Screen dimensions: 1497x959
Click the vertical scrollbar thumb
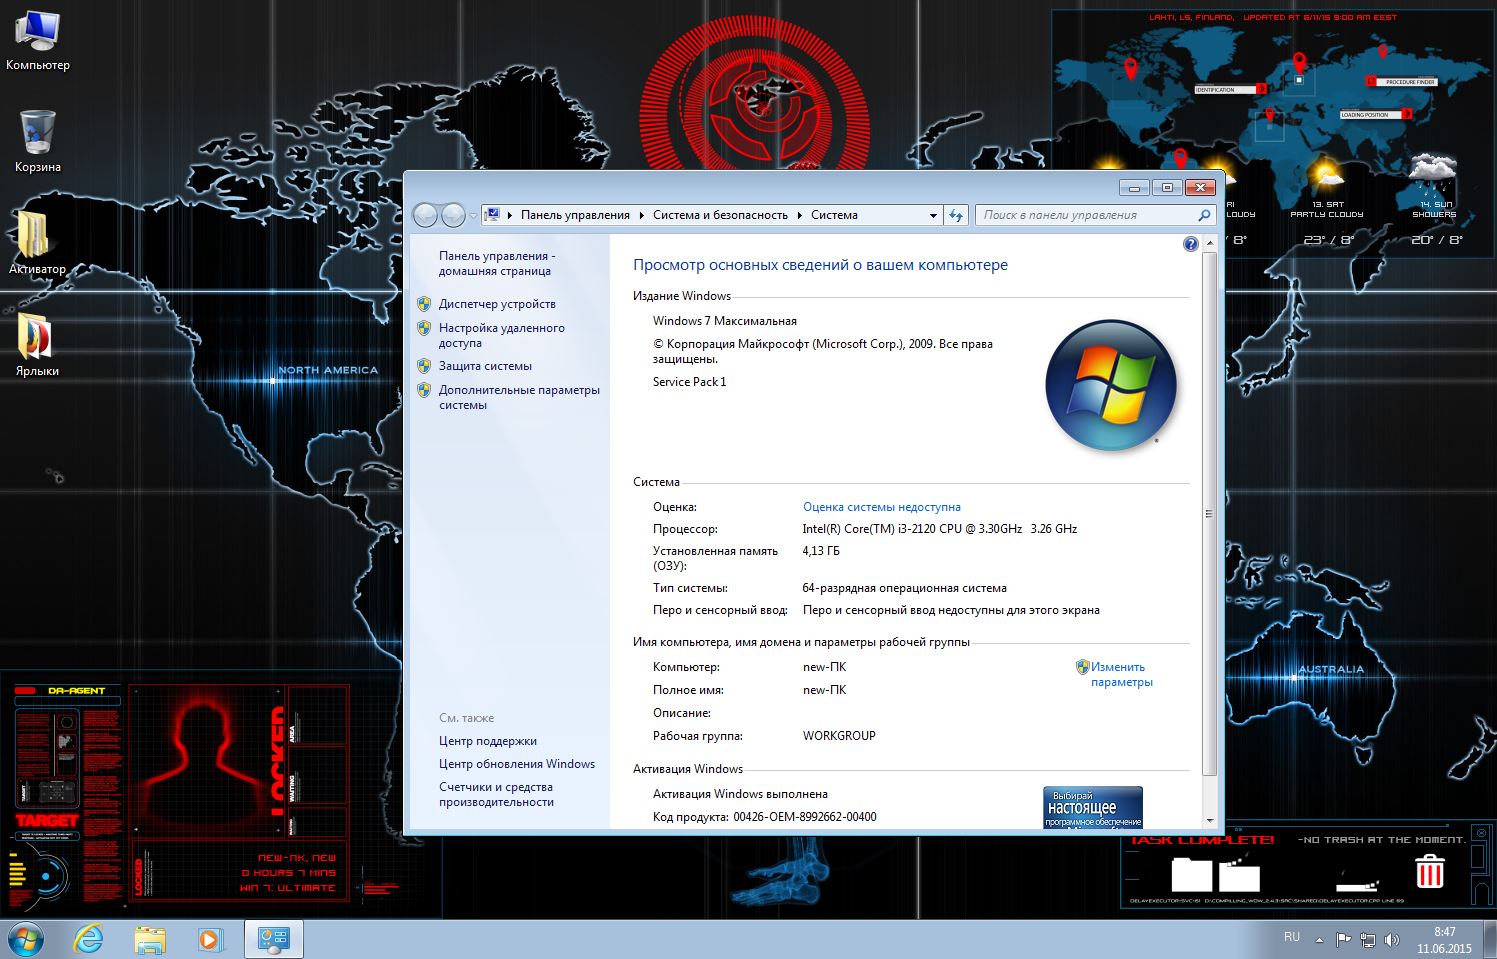pyautogui.click(x=1209, y=513)
